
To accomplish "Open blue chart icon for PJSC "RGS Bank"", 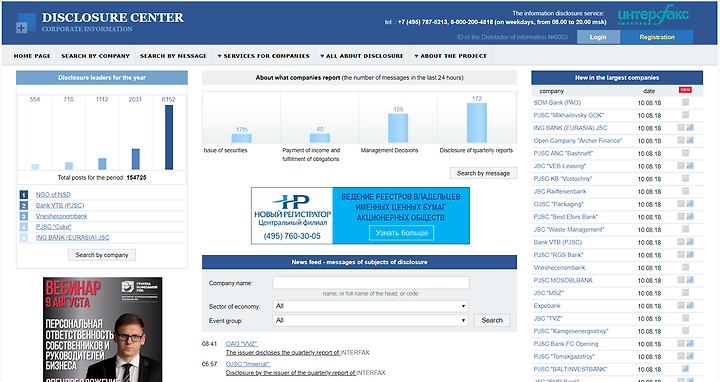I will point(690,255).
